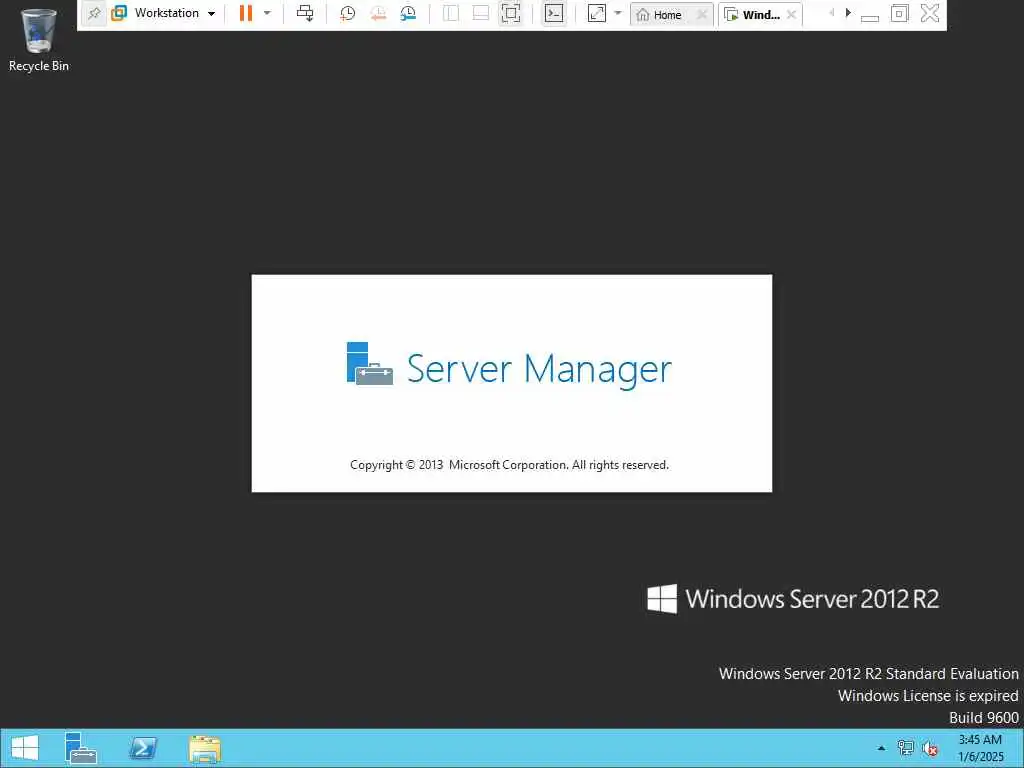
Task: Open Recycle Bin on the desktop
Action: [x=39, y=39]
